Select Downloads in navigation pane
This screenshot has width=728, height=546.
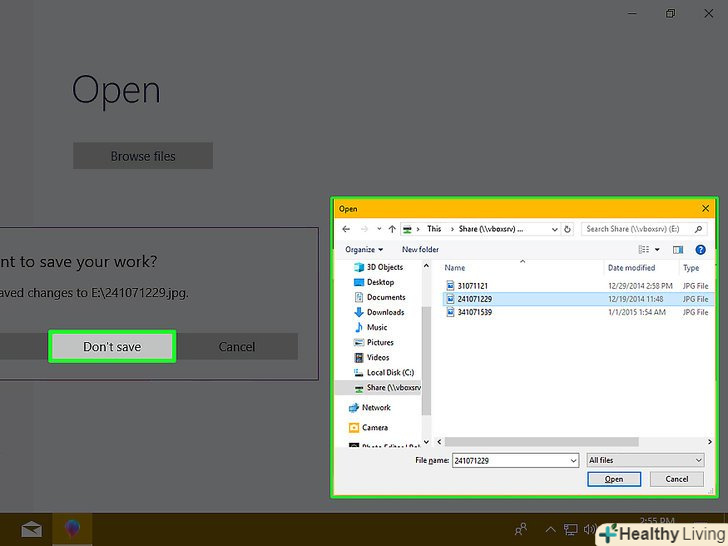pos(379,312)
